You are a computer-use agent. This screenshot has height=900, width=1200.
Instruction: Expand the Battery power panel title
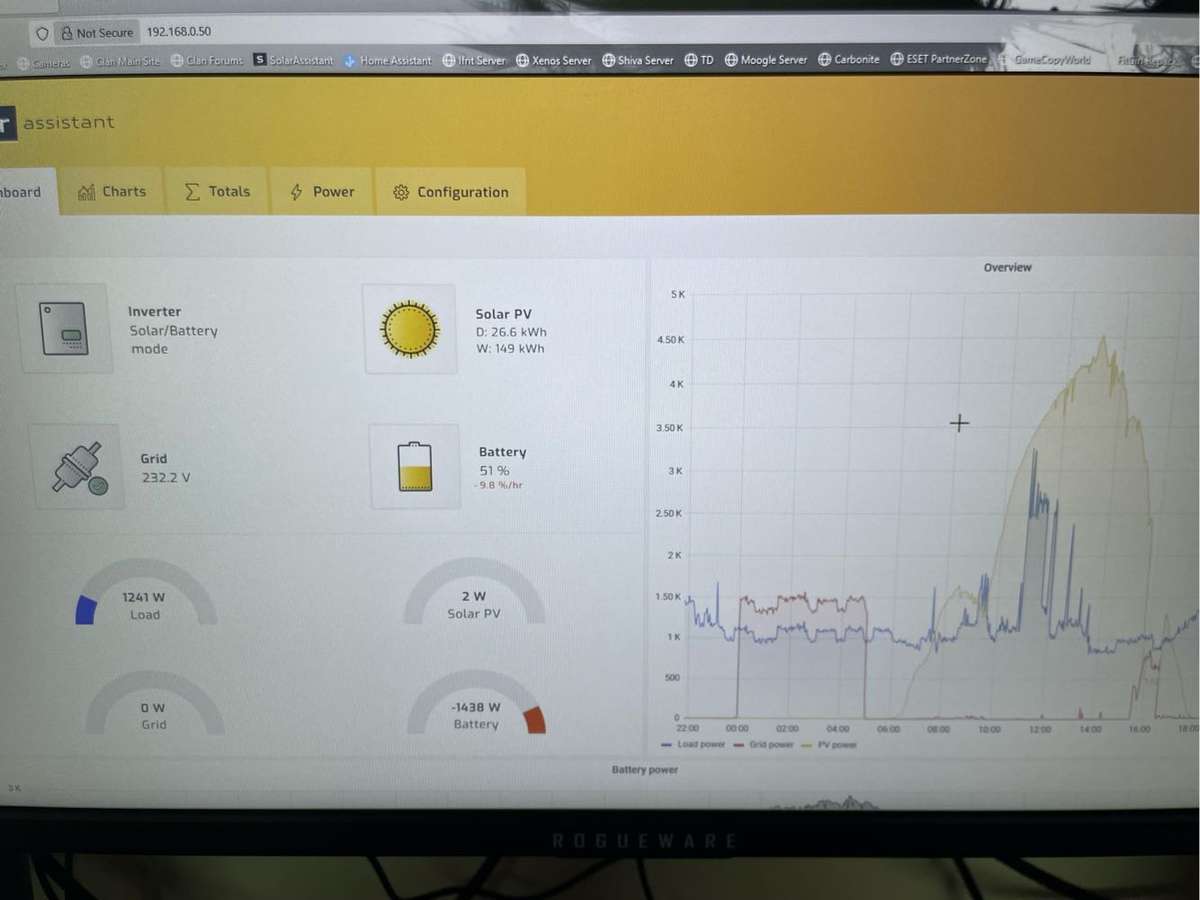[x=644, y=770]
